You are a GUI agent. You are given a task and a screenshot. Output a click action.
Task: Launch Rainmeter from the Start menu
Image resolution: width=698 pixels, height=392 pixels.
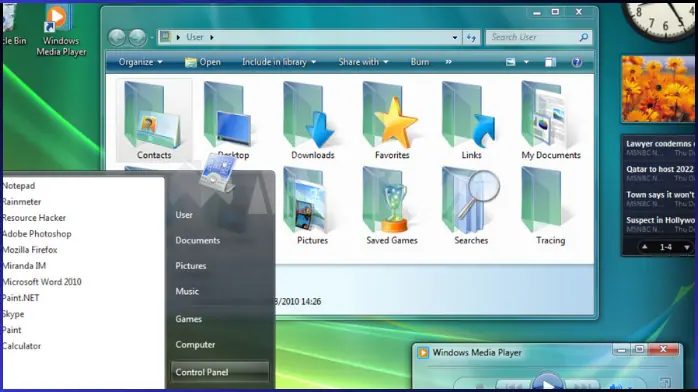[22, 202]
